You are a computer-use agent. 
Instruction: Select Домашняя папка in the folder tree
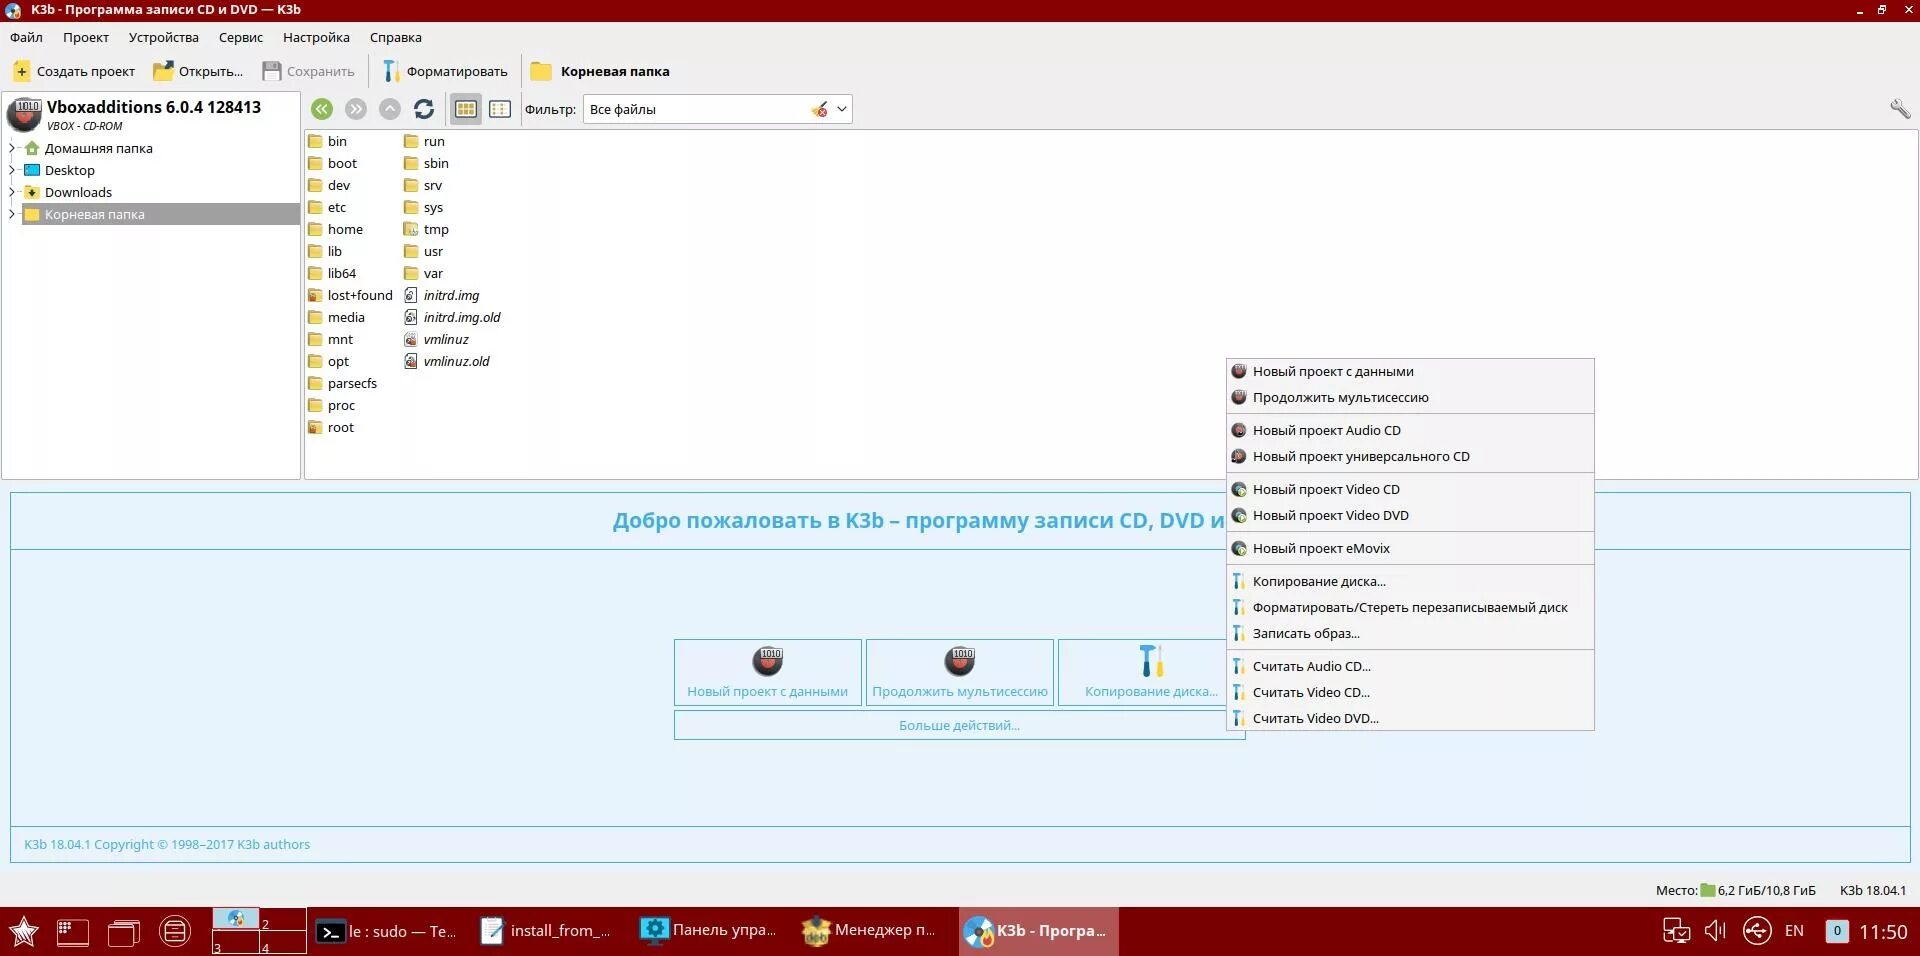(x=98, y=148)
